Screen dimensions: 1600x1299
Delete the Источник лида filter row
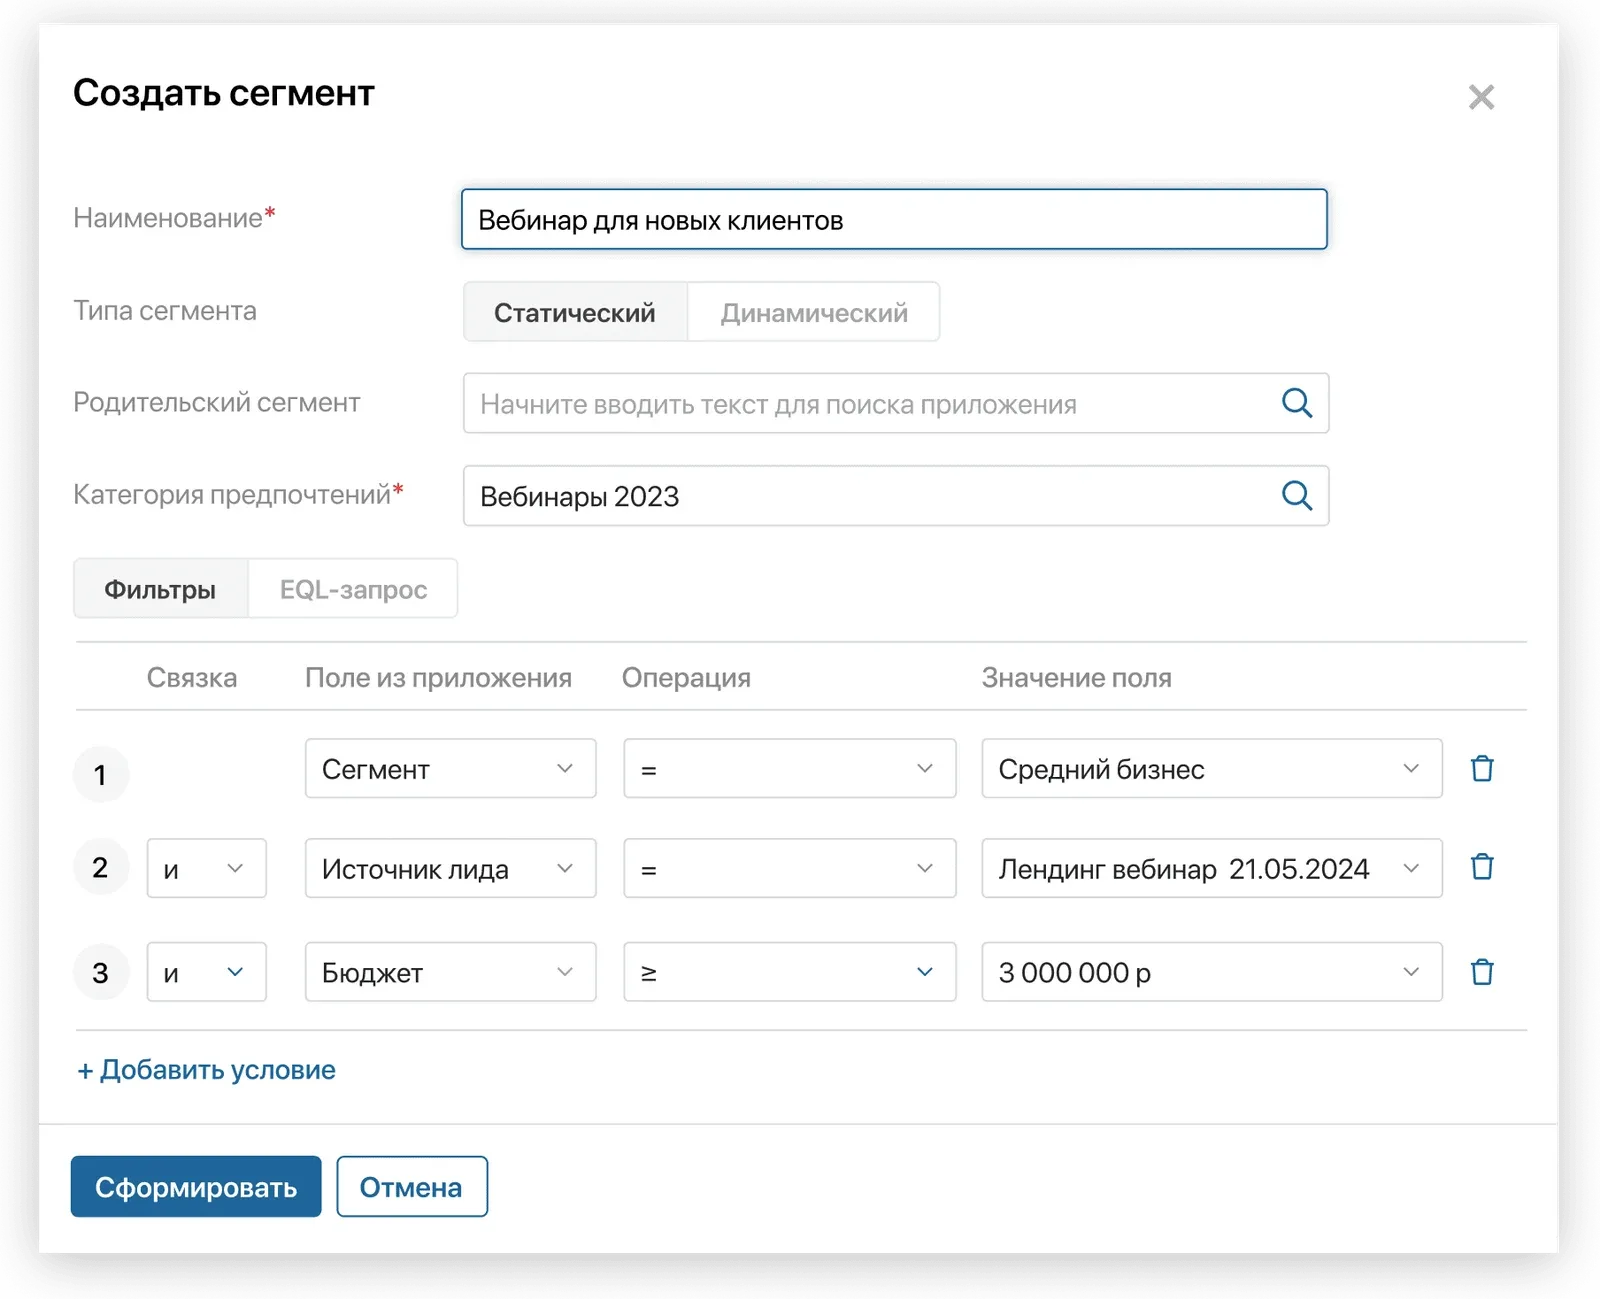pyautogui.click(x=1482, y=867)
